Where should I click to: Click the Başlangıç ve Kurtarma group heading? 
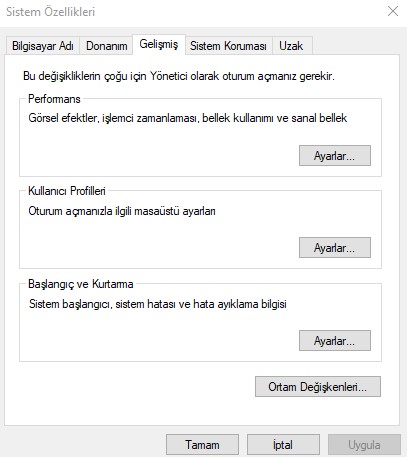pos(81,284)
